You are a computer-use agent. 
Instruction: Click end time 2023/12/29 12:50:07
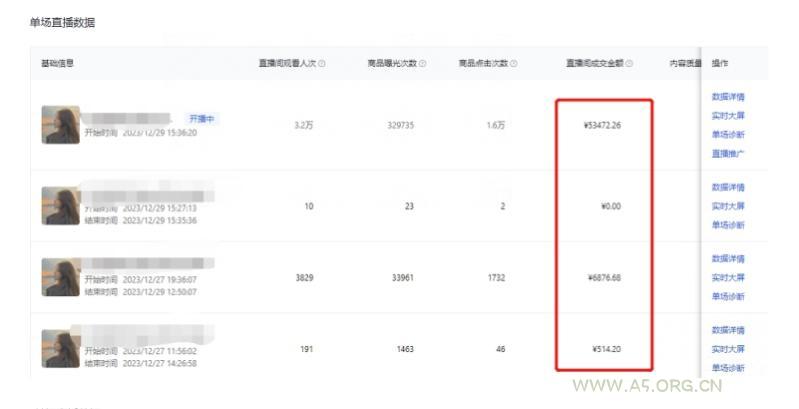[x=159, y=291]
